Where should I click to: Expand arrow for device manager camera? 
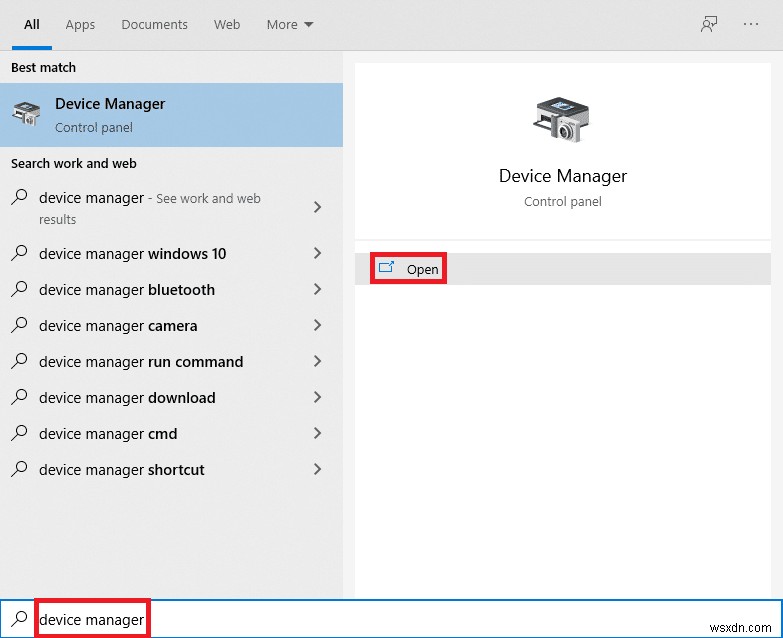[318, 326]
